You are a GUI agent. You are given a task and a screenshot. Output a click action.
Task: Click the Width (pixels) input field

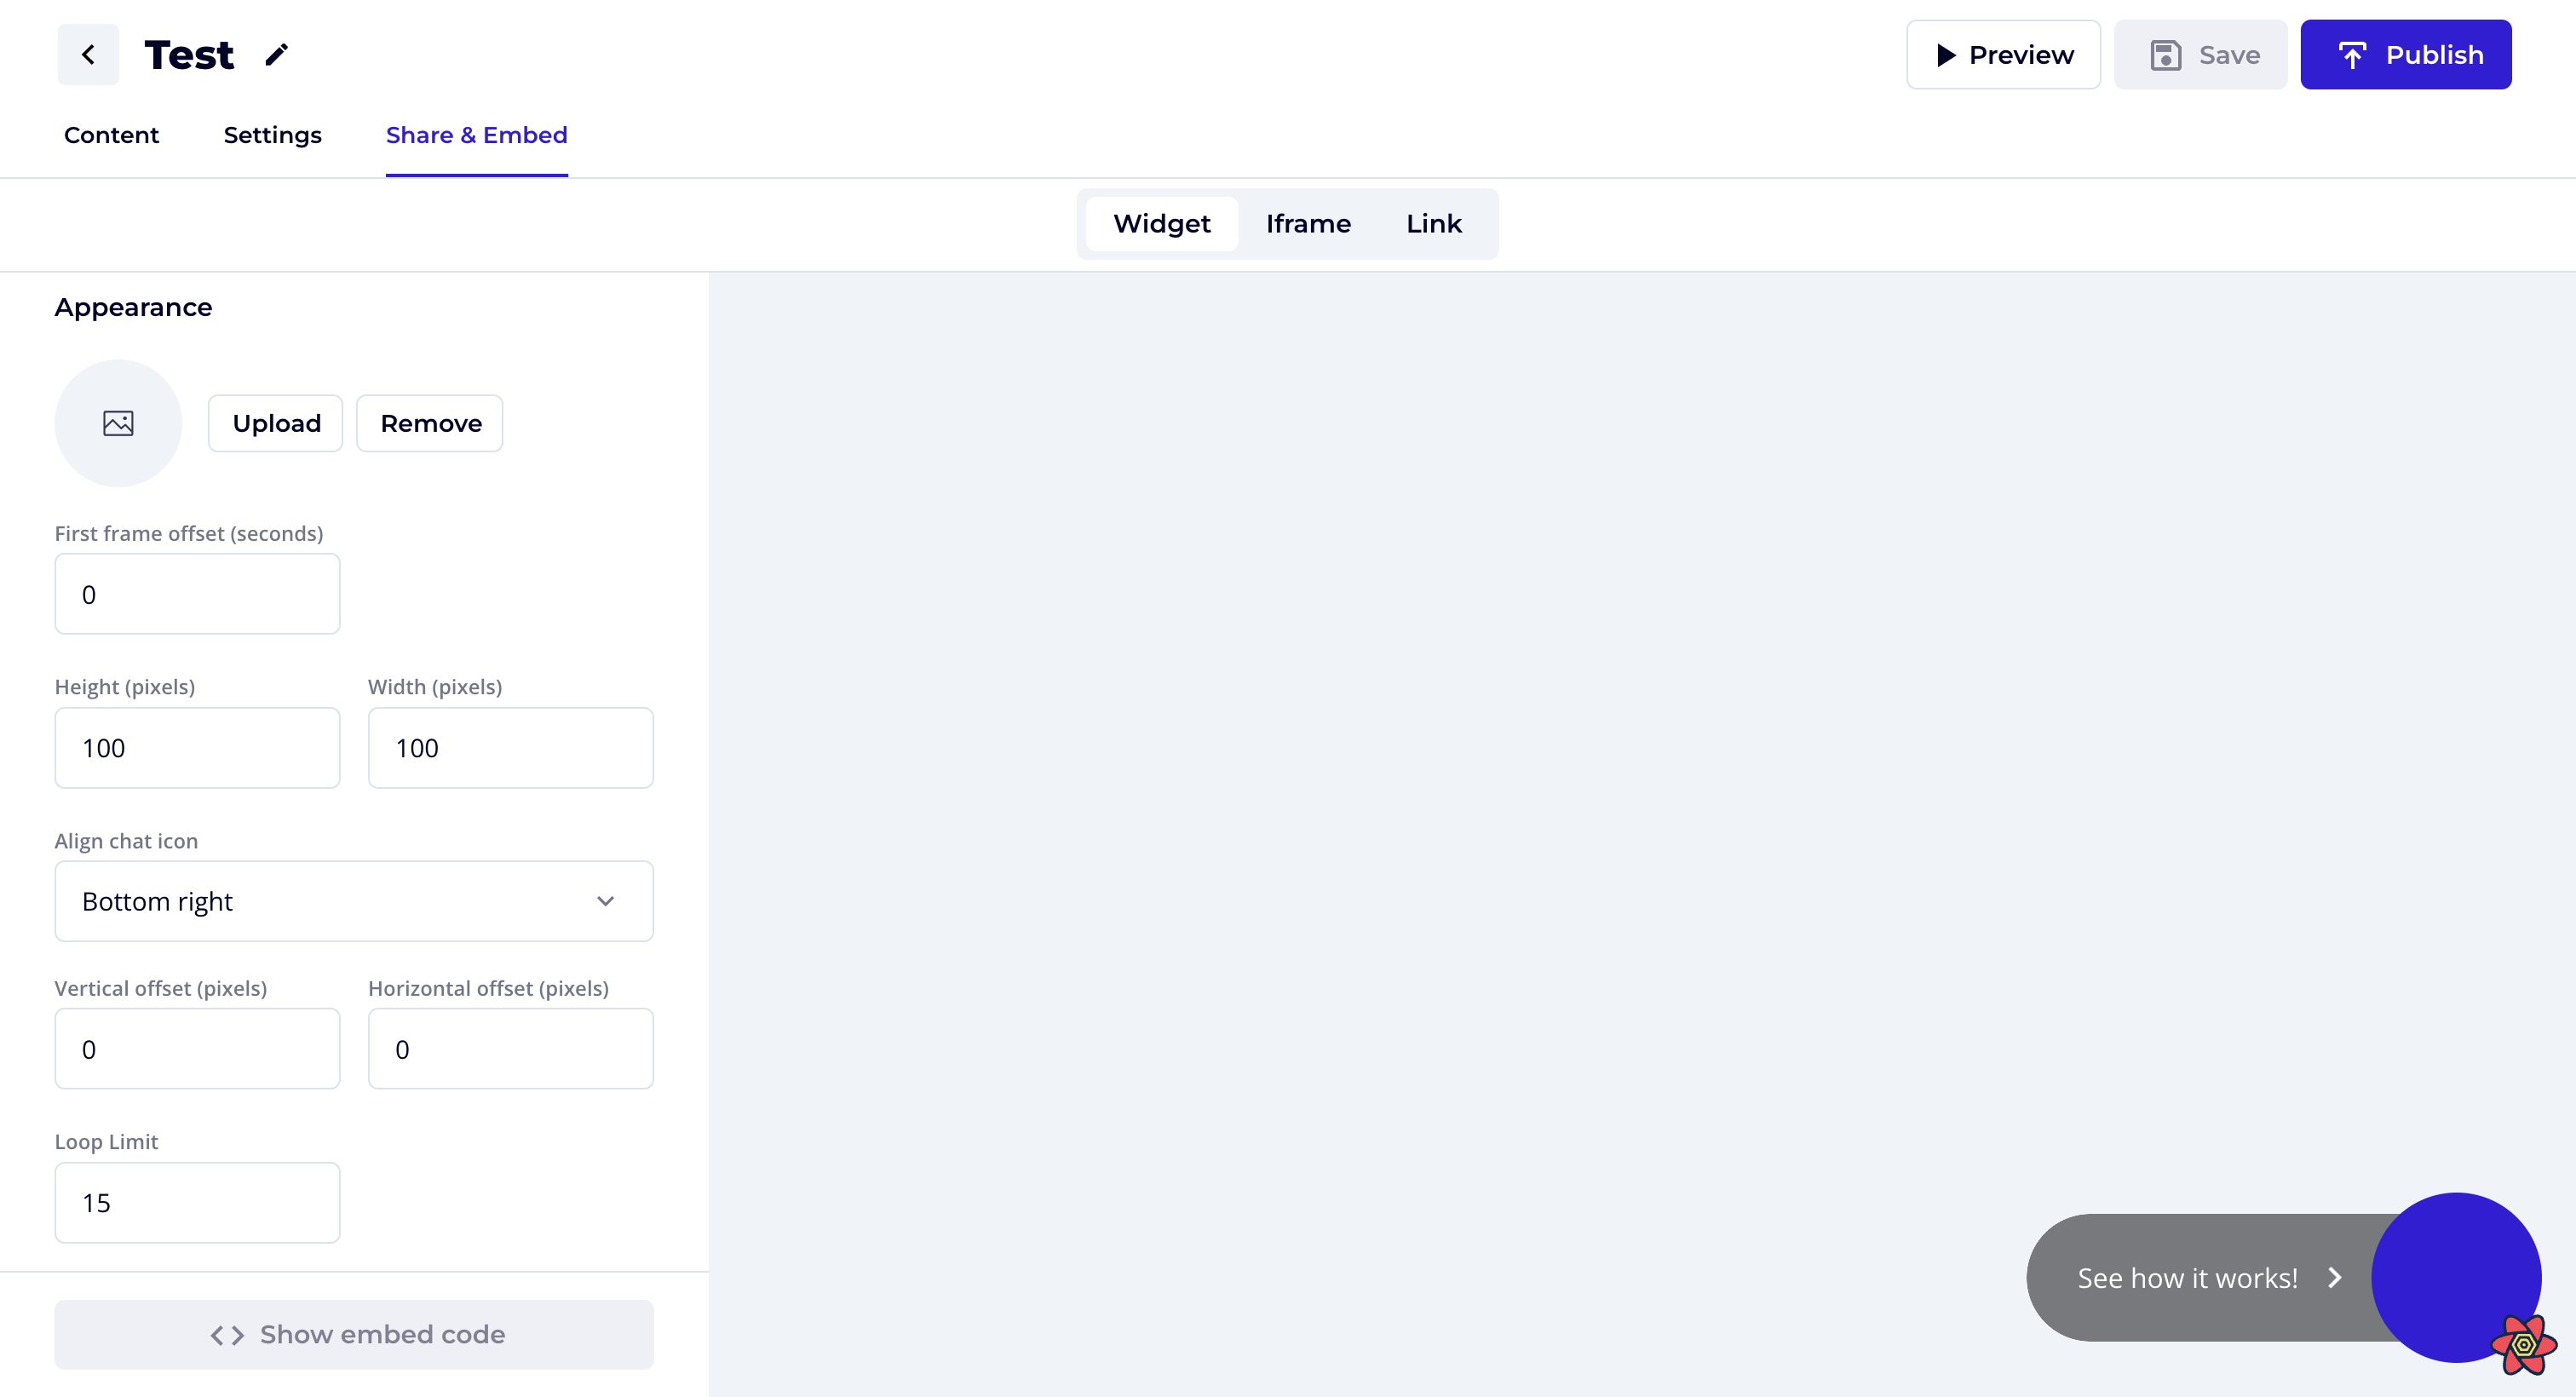click(510, 748)
